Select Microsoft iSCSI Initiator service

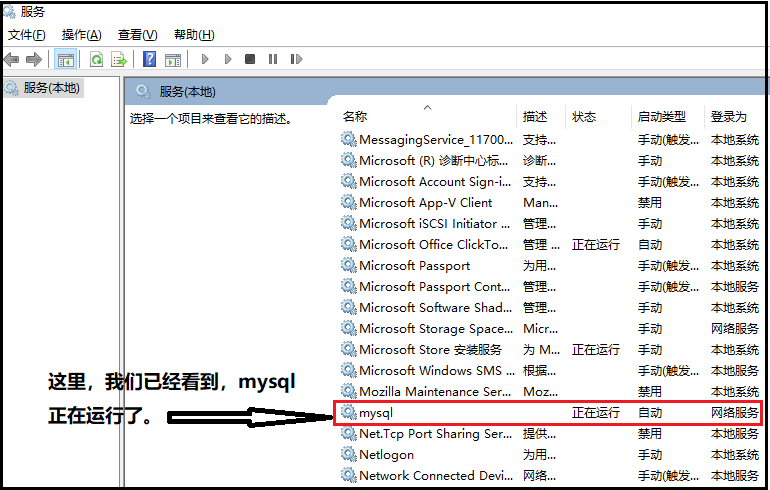click(550, 224)
